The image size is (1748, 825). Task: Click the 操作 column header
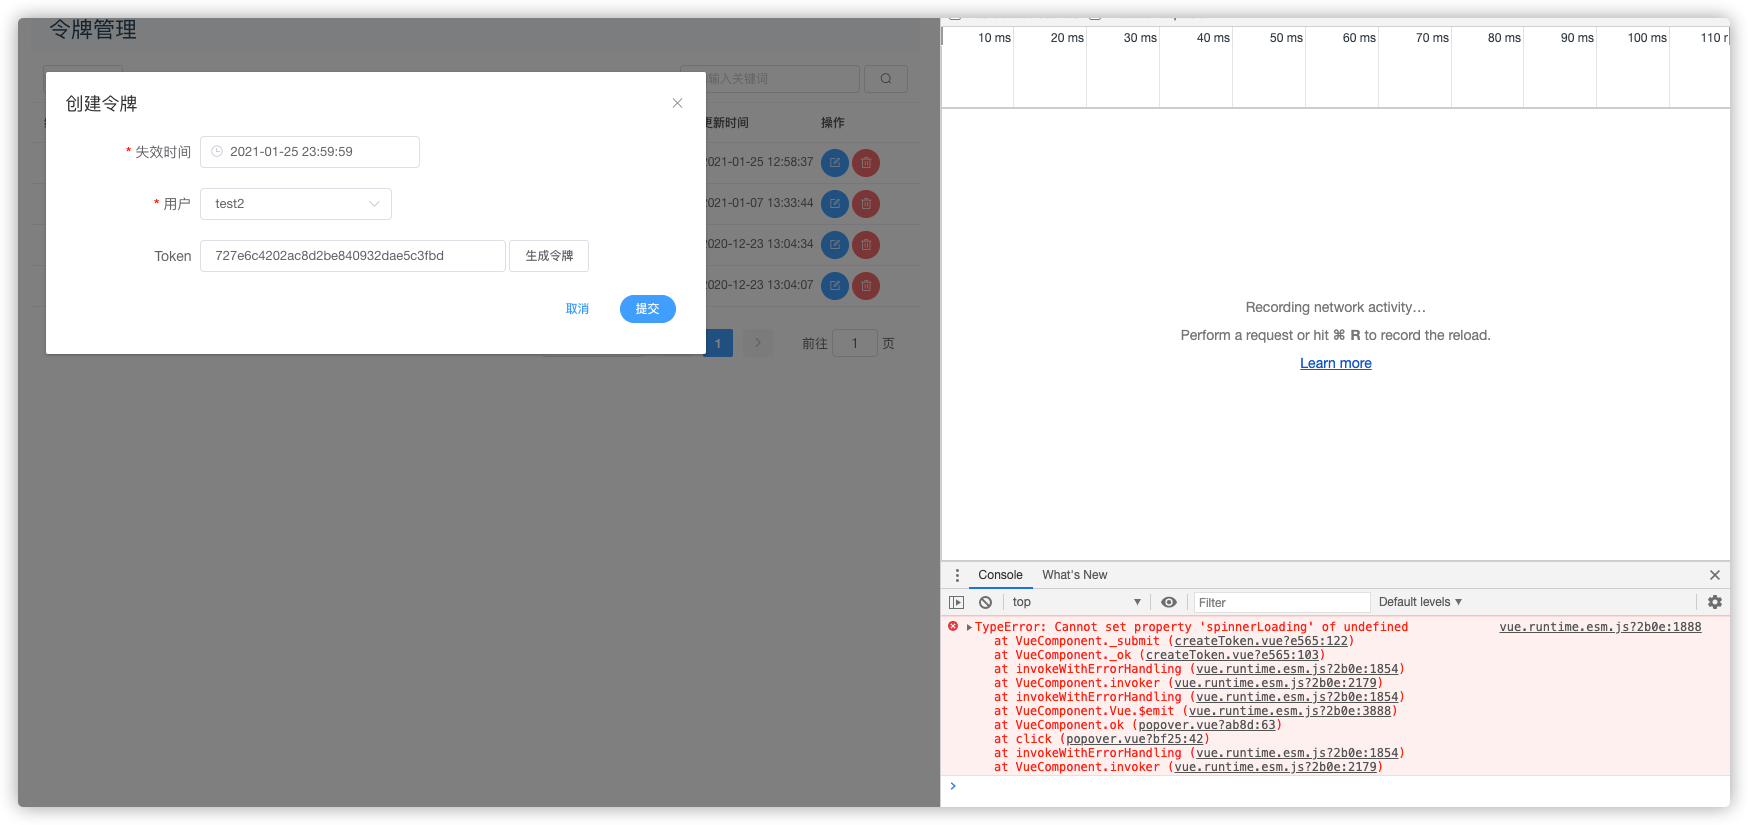pos(833,123)
